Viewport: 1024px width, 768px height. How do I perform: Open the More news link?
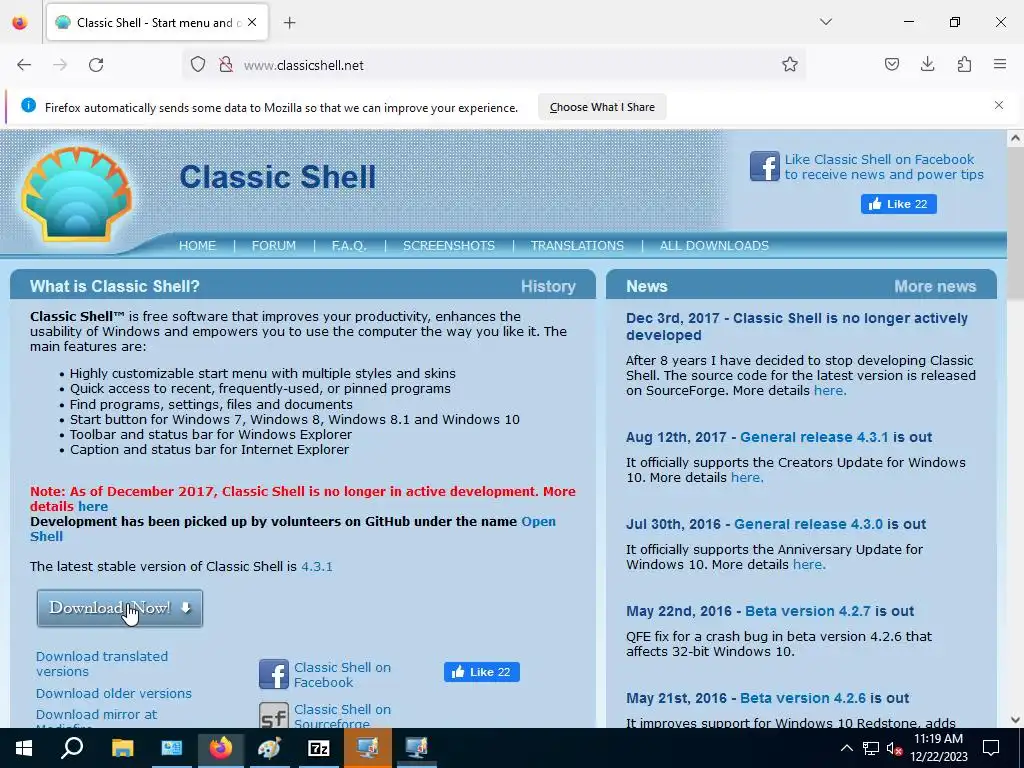[935, 286]
